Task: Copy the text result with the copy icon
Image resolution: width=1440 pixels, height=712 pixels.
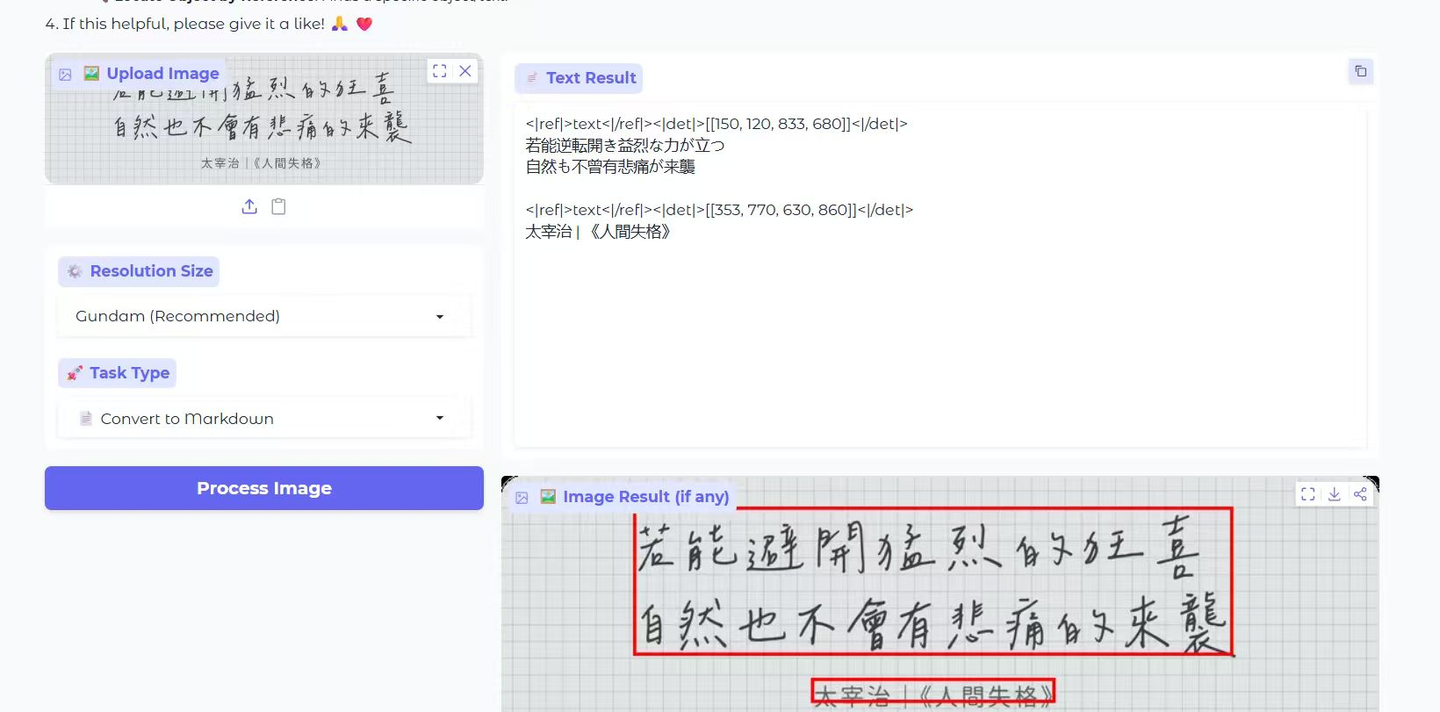Action: [1360, 71]
